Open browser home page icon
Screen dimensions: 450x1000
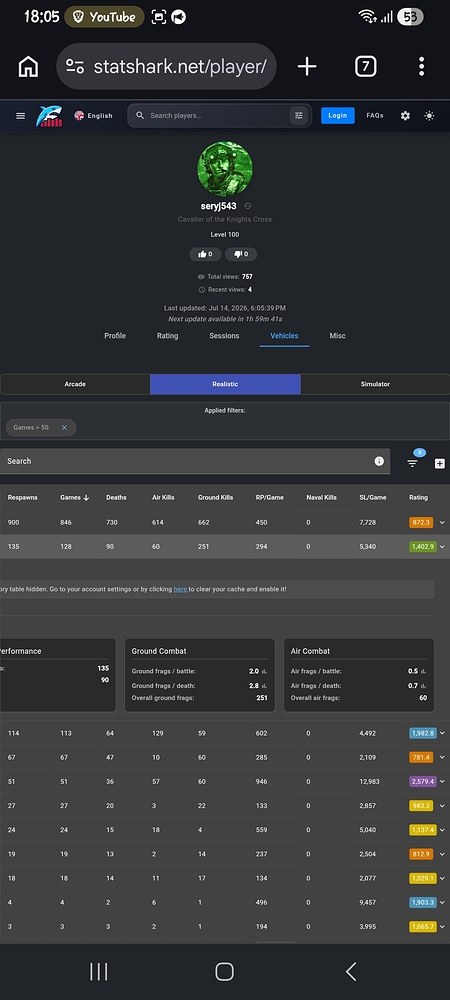[28, 66]
